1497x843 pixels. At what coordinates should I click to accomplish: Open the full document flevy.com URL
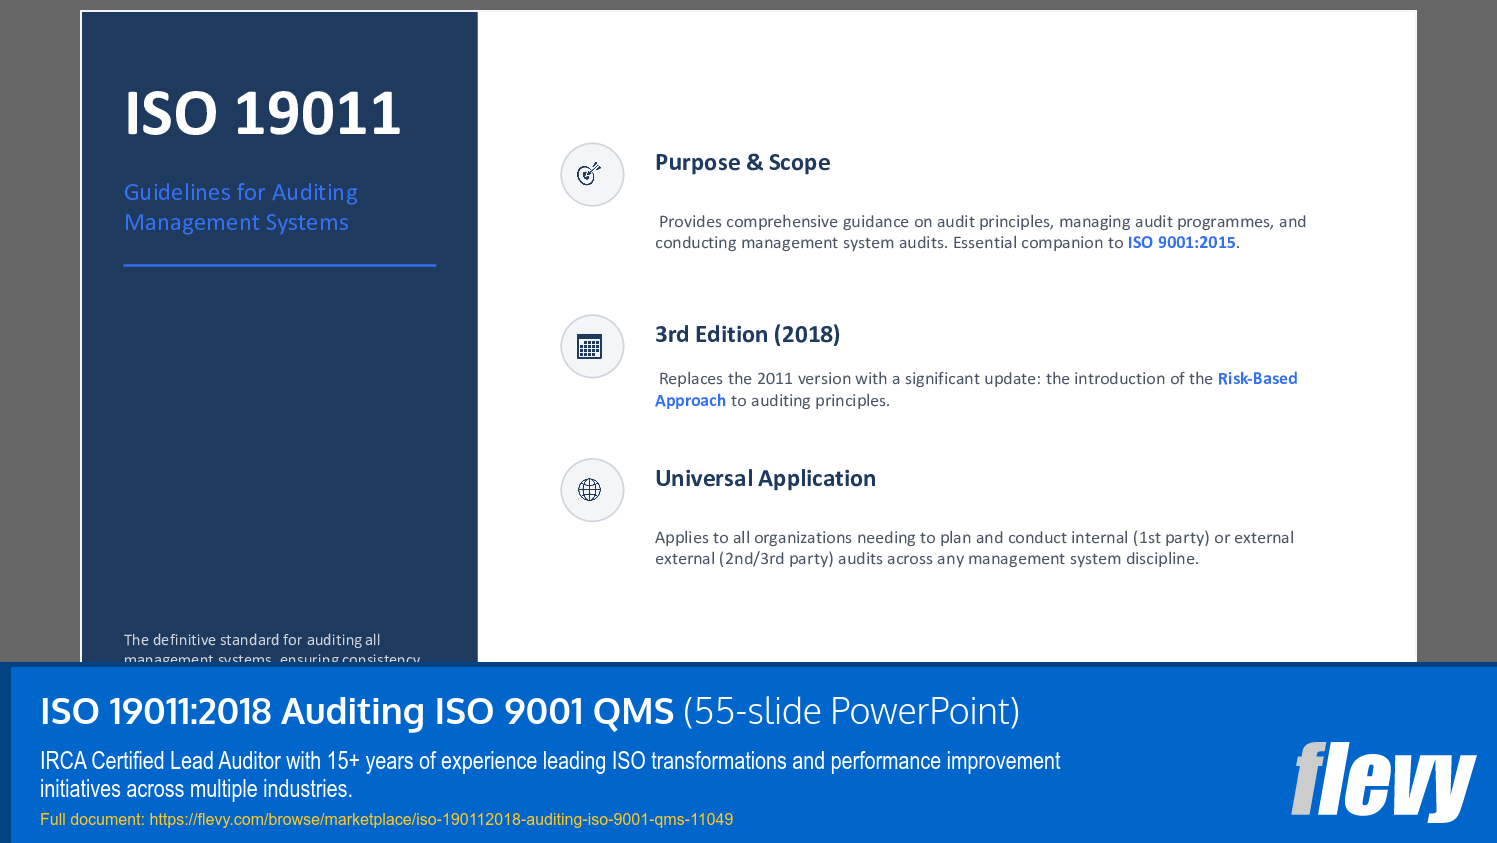coord(439,819)
